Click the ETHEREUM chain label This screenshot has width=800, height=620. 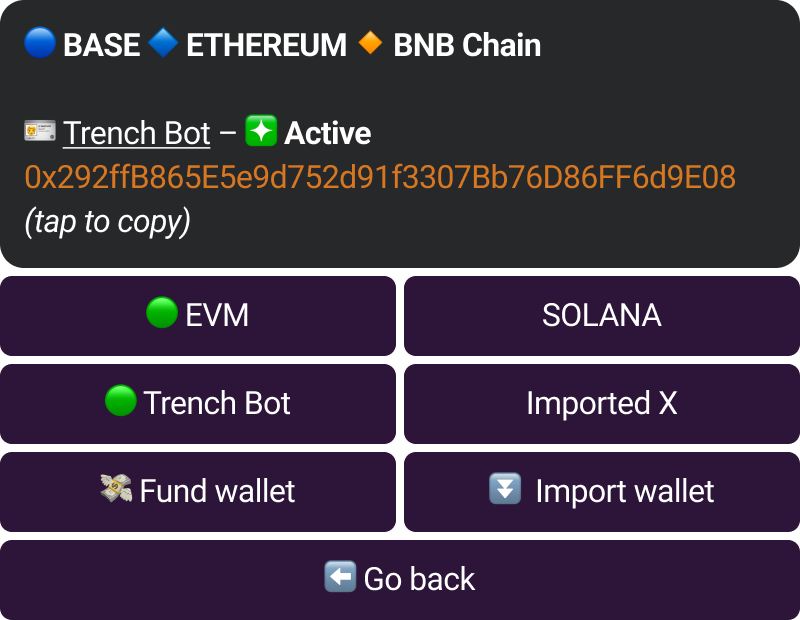pyautogui.click(x=266, y=45)
